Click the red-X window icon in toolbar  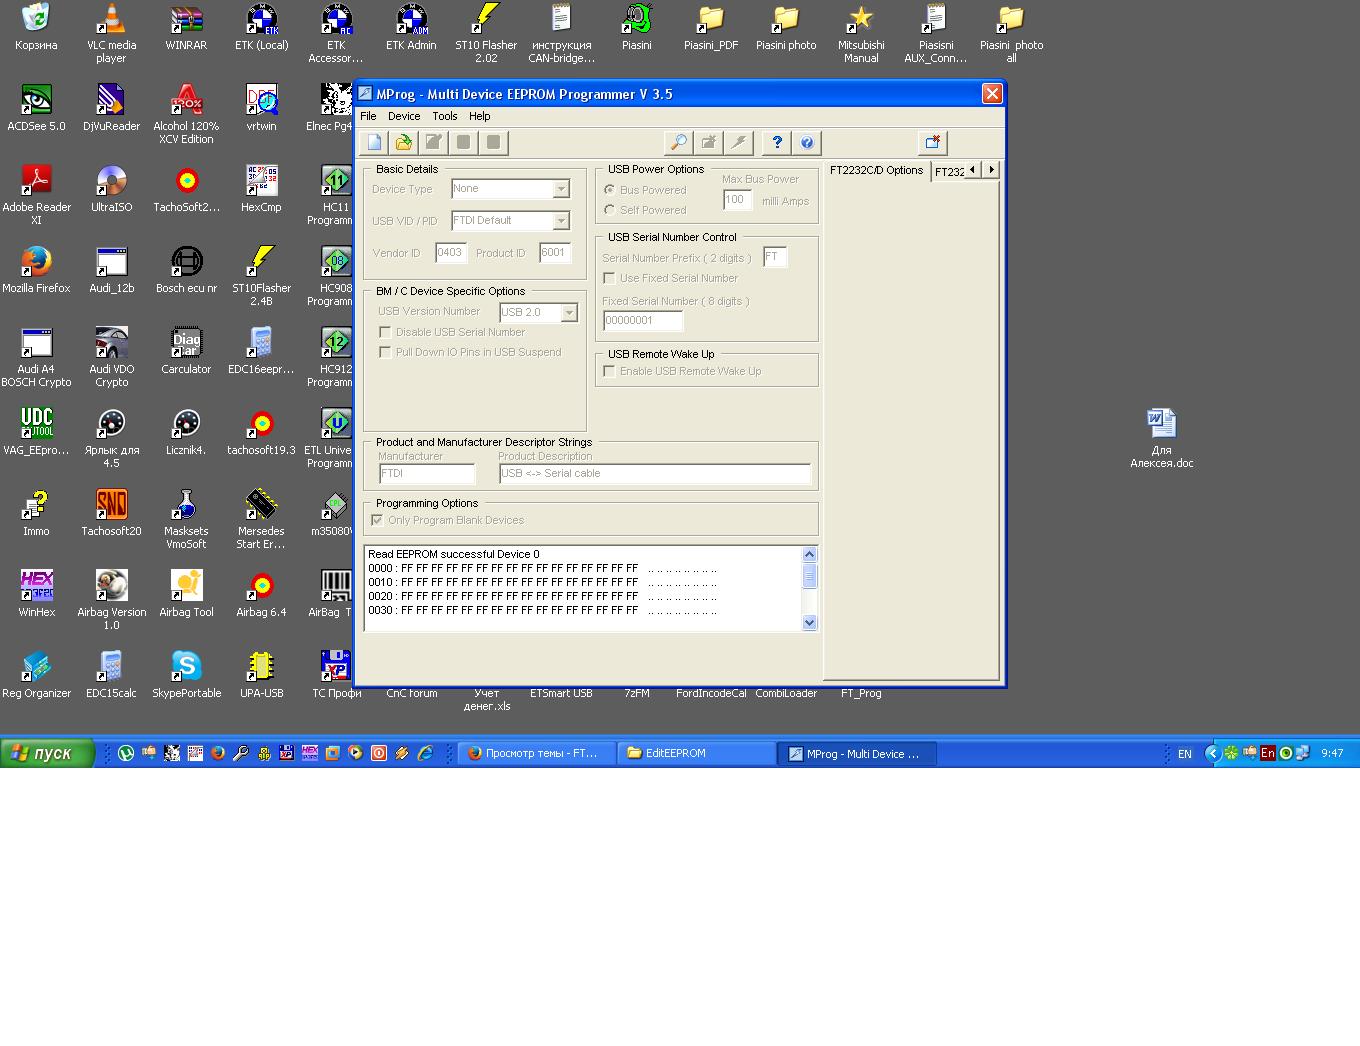tap(932, 143)
